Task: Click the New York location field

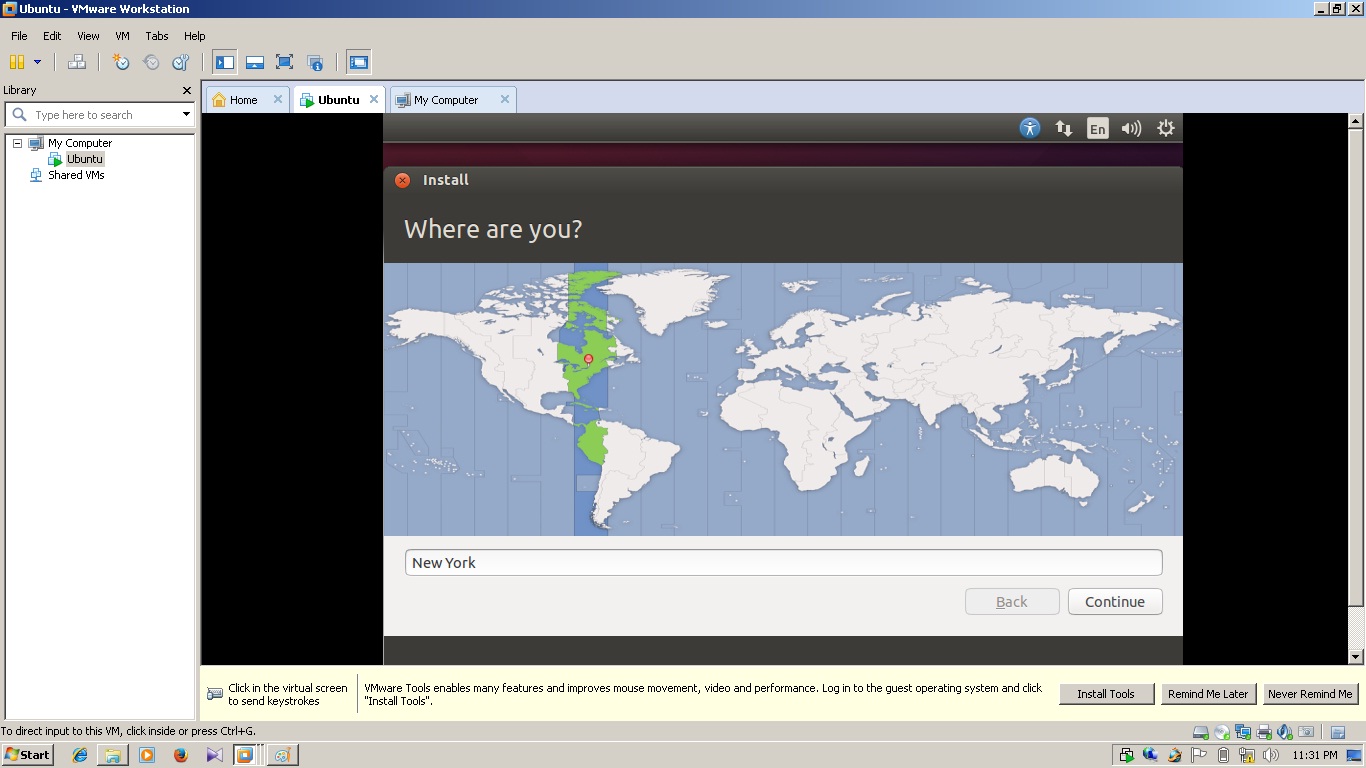Action: [x=783, y=562]
